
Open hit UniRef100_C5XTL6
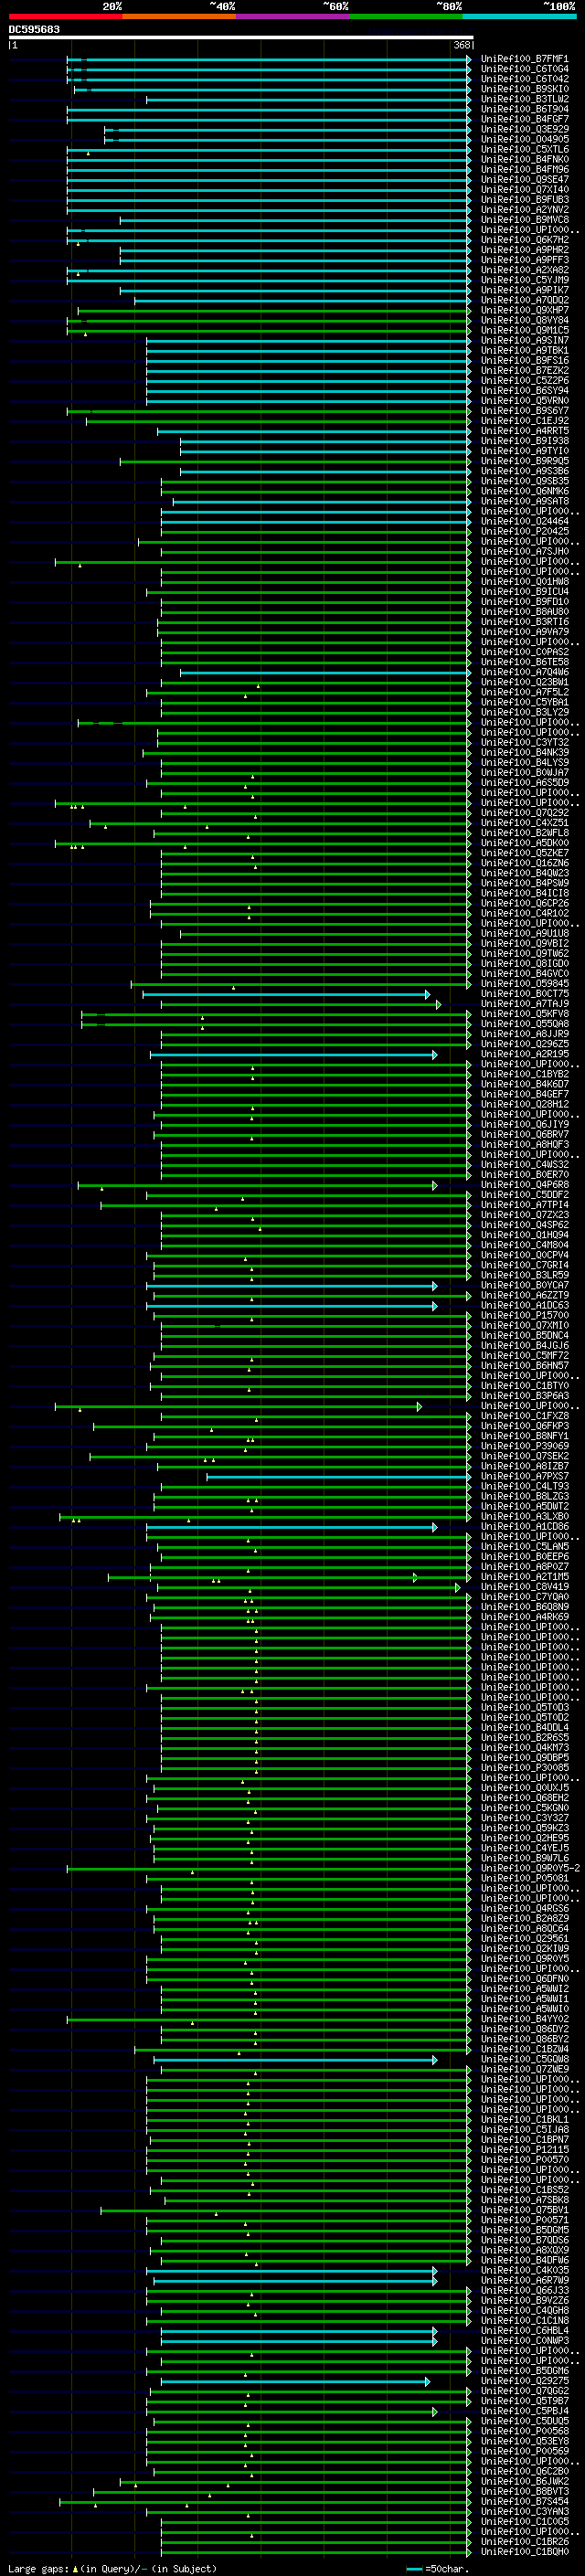pyautogui.click(x=525, y=149)
